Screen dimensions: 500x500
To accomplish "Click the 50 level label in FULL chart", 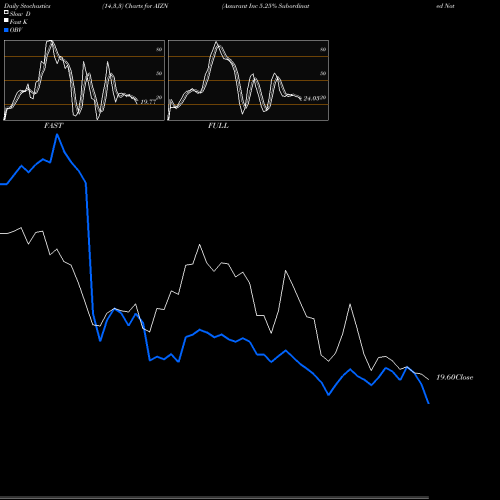I will pos(323,73).
